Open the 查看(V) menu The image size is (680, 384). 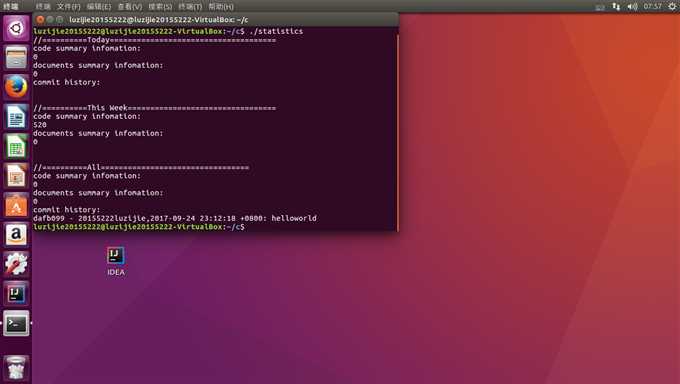point(130,7)
